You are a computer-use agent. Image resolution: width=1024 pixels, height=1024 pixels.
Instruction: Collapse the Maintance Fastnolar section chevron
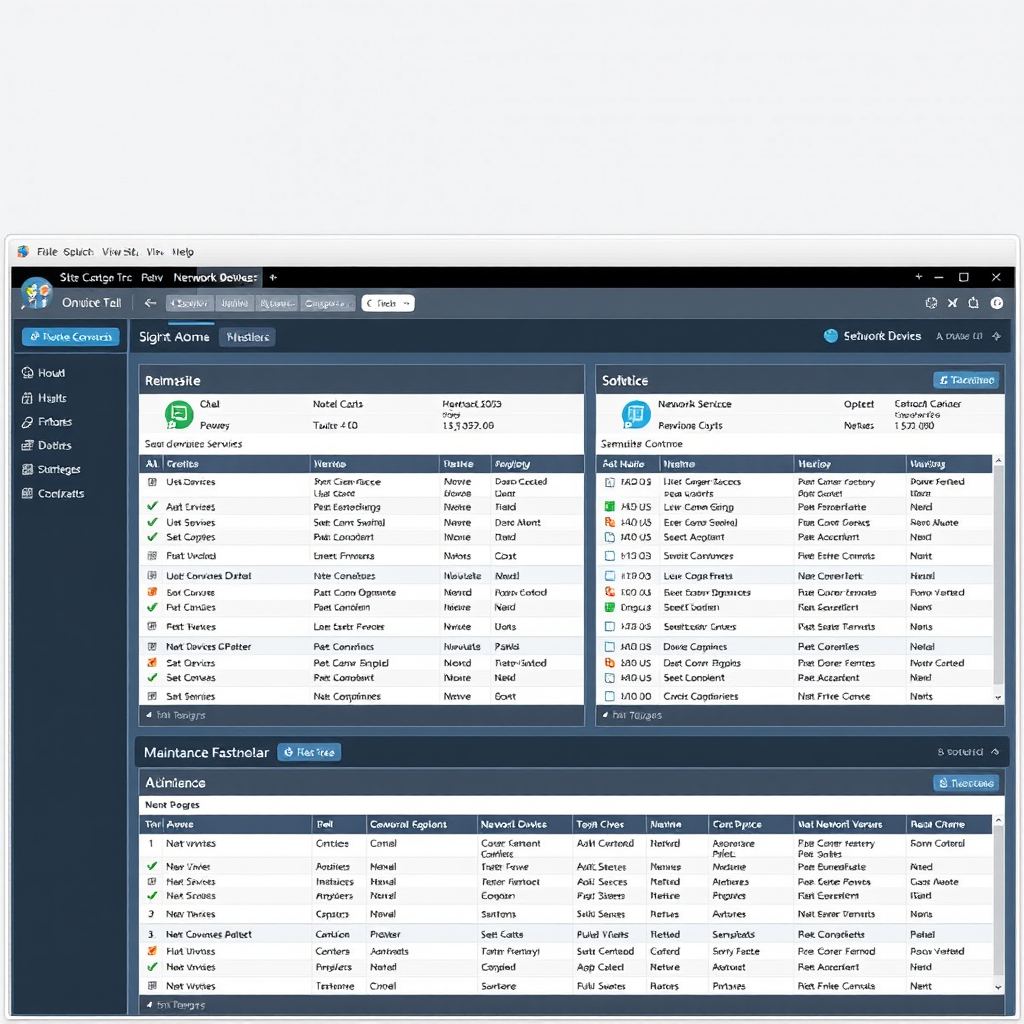coord(995,752)
